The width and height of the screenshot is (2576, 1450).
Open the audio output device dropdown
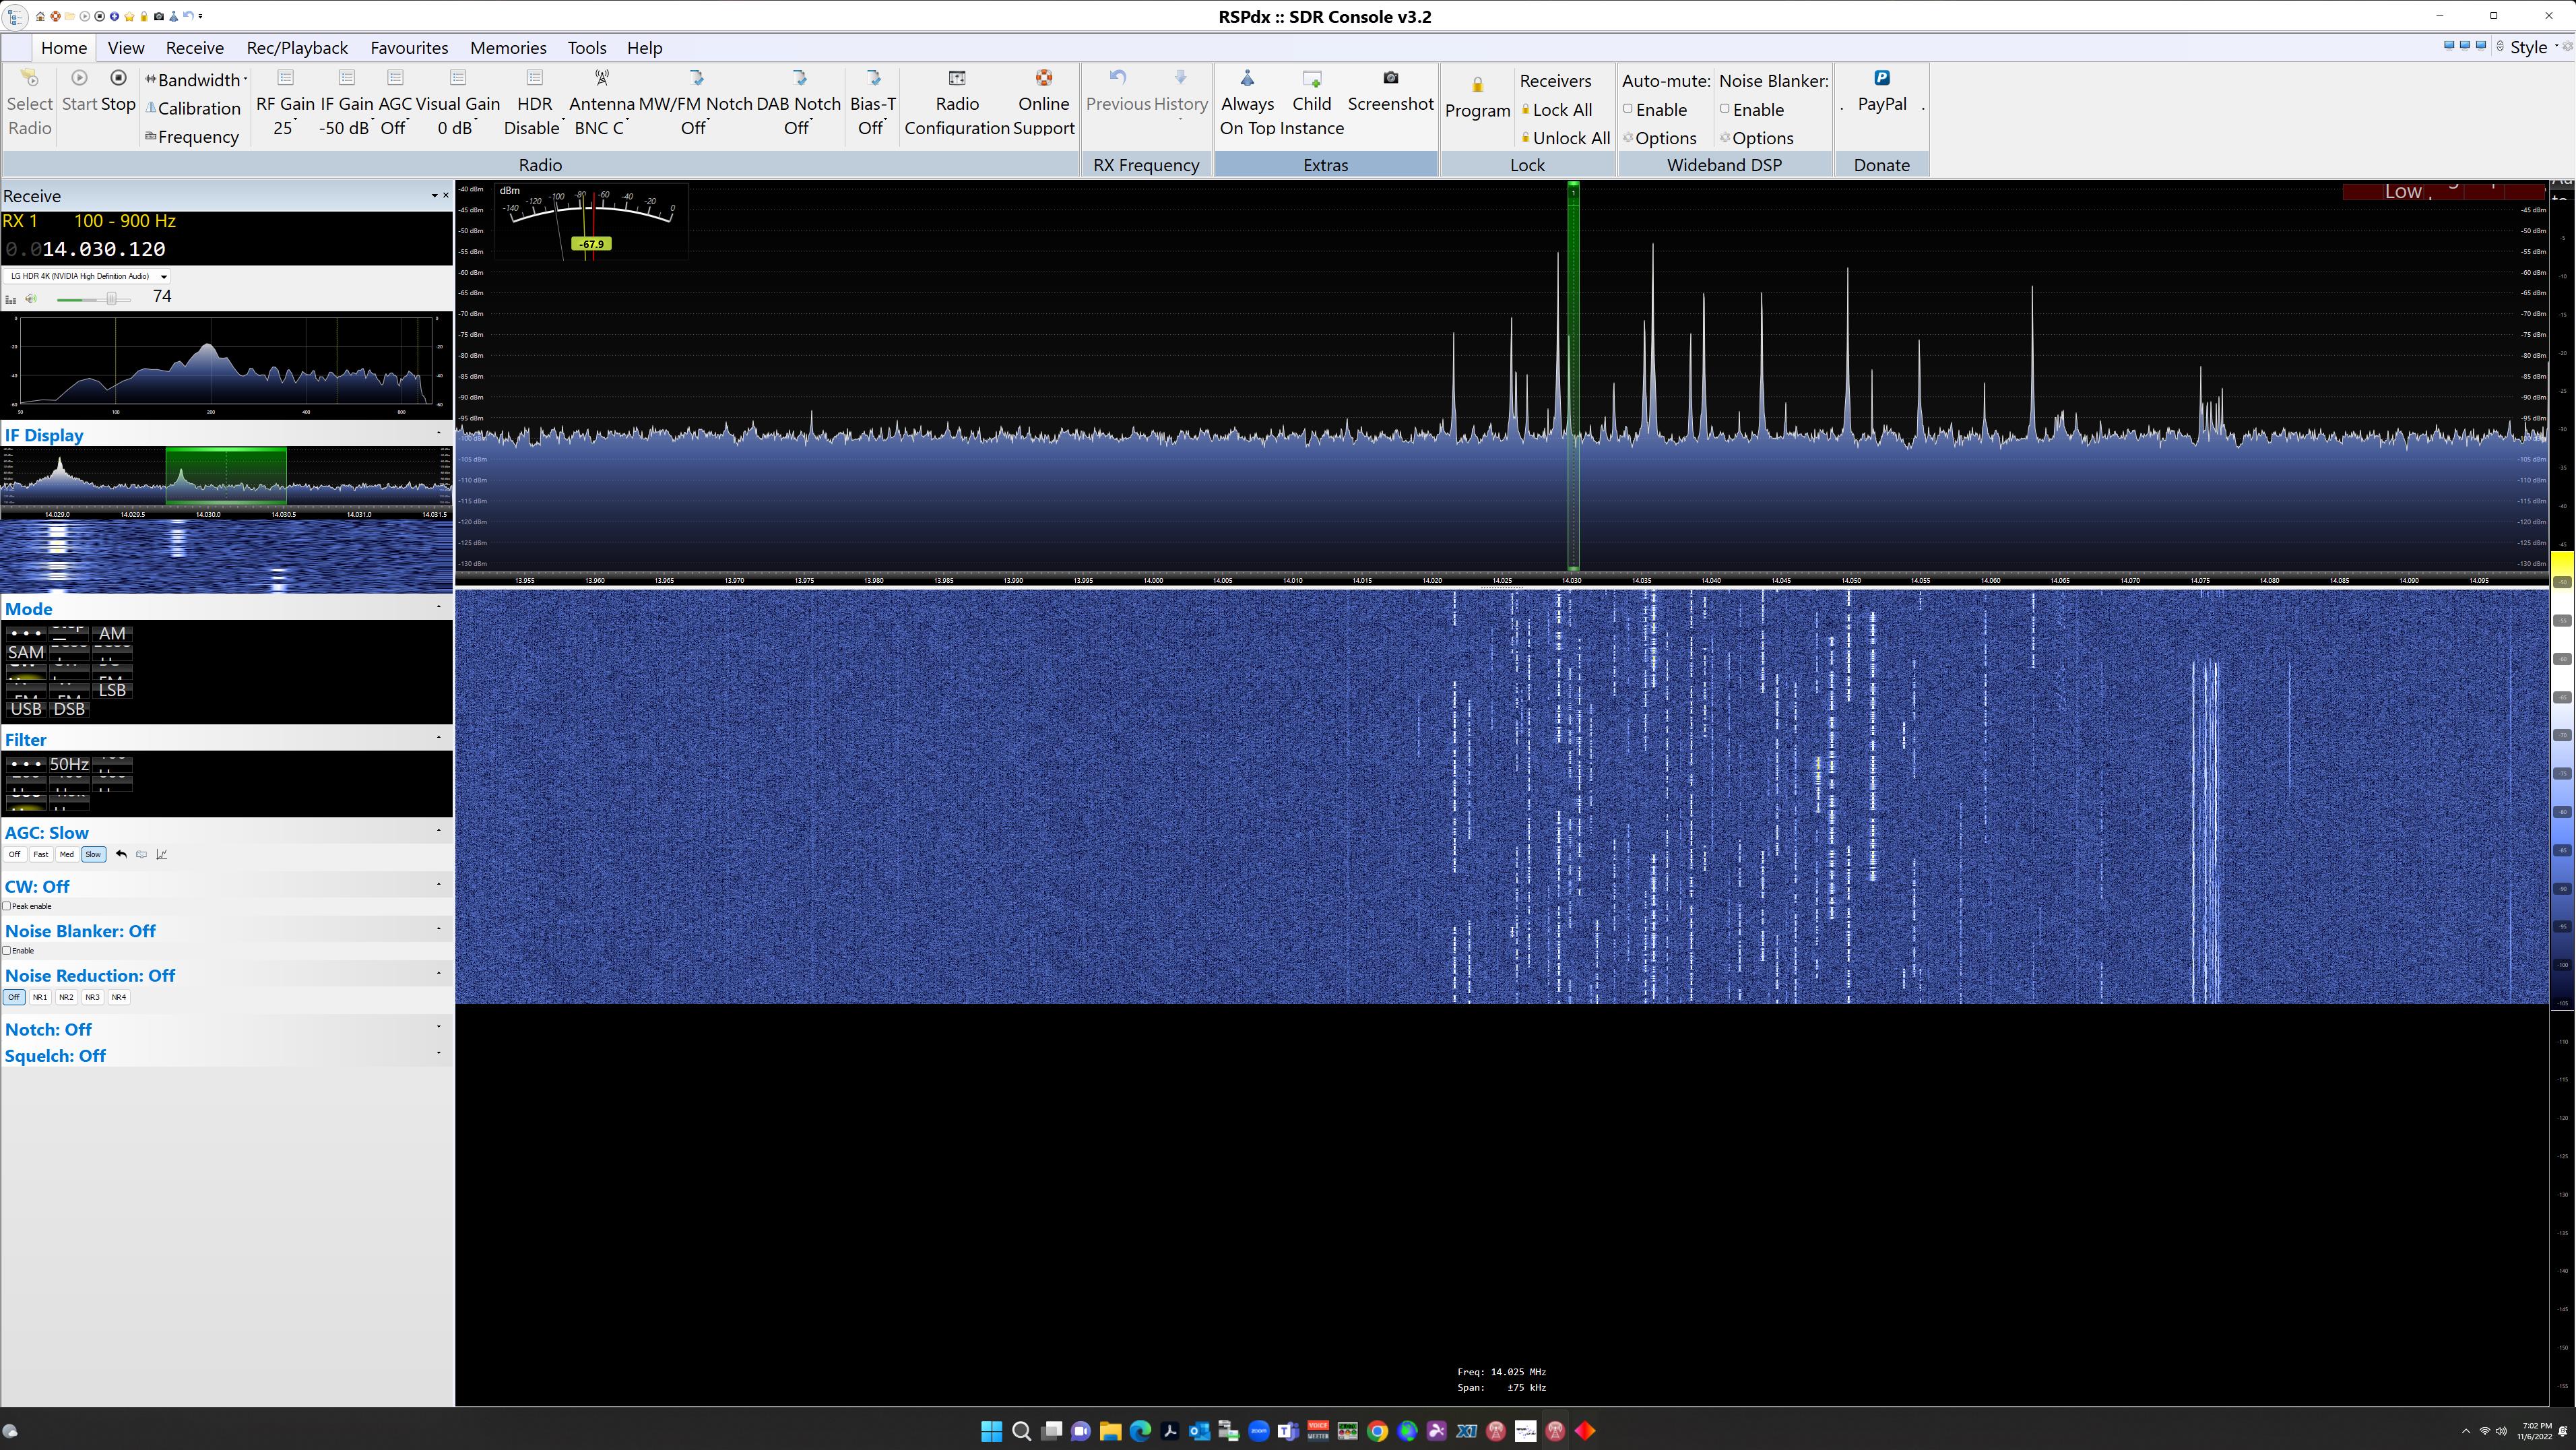click(164, 277)
